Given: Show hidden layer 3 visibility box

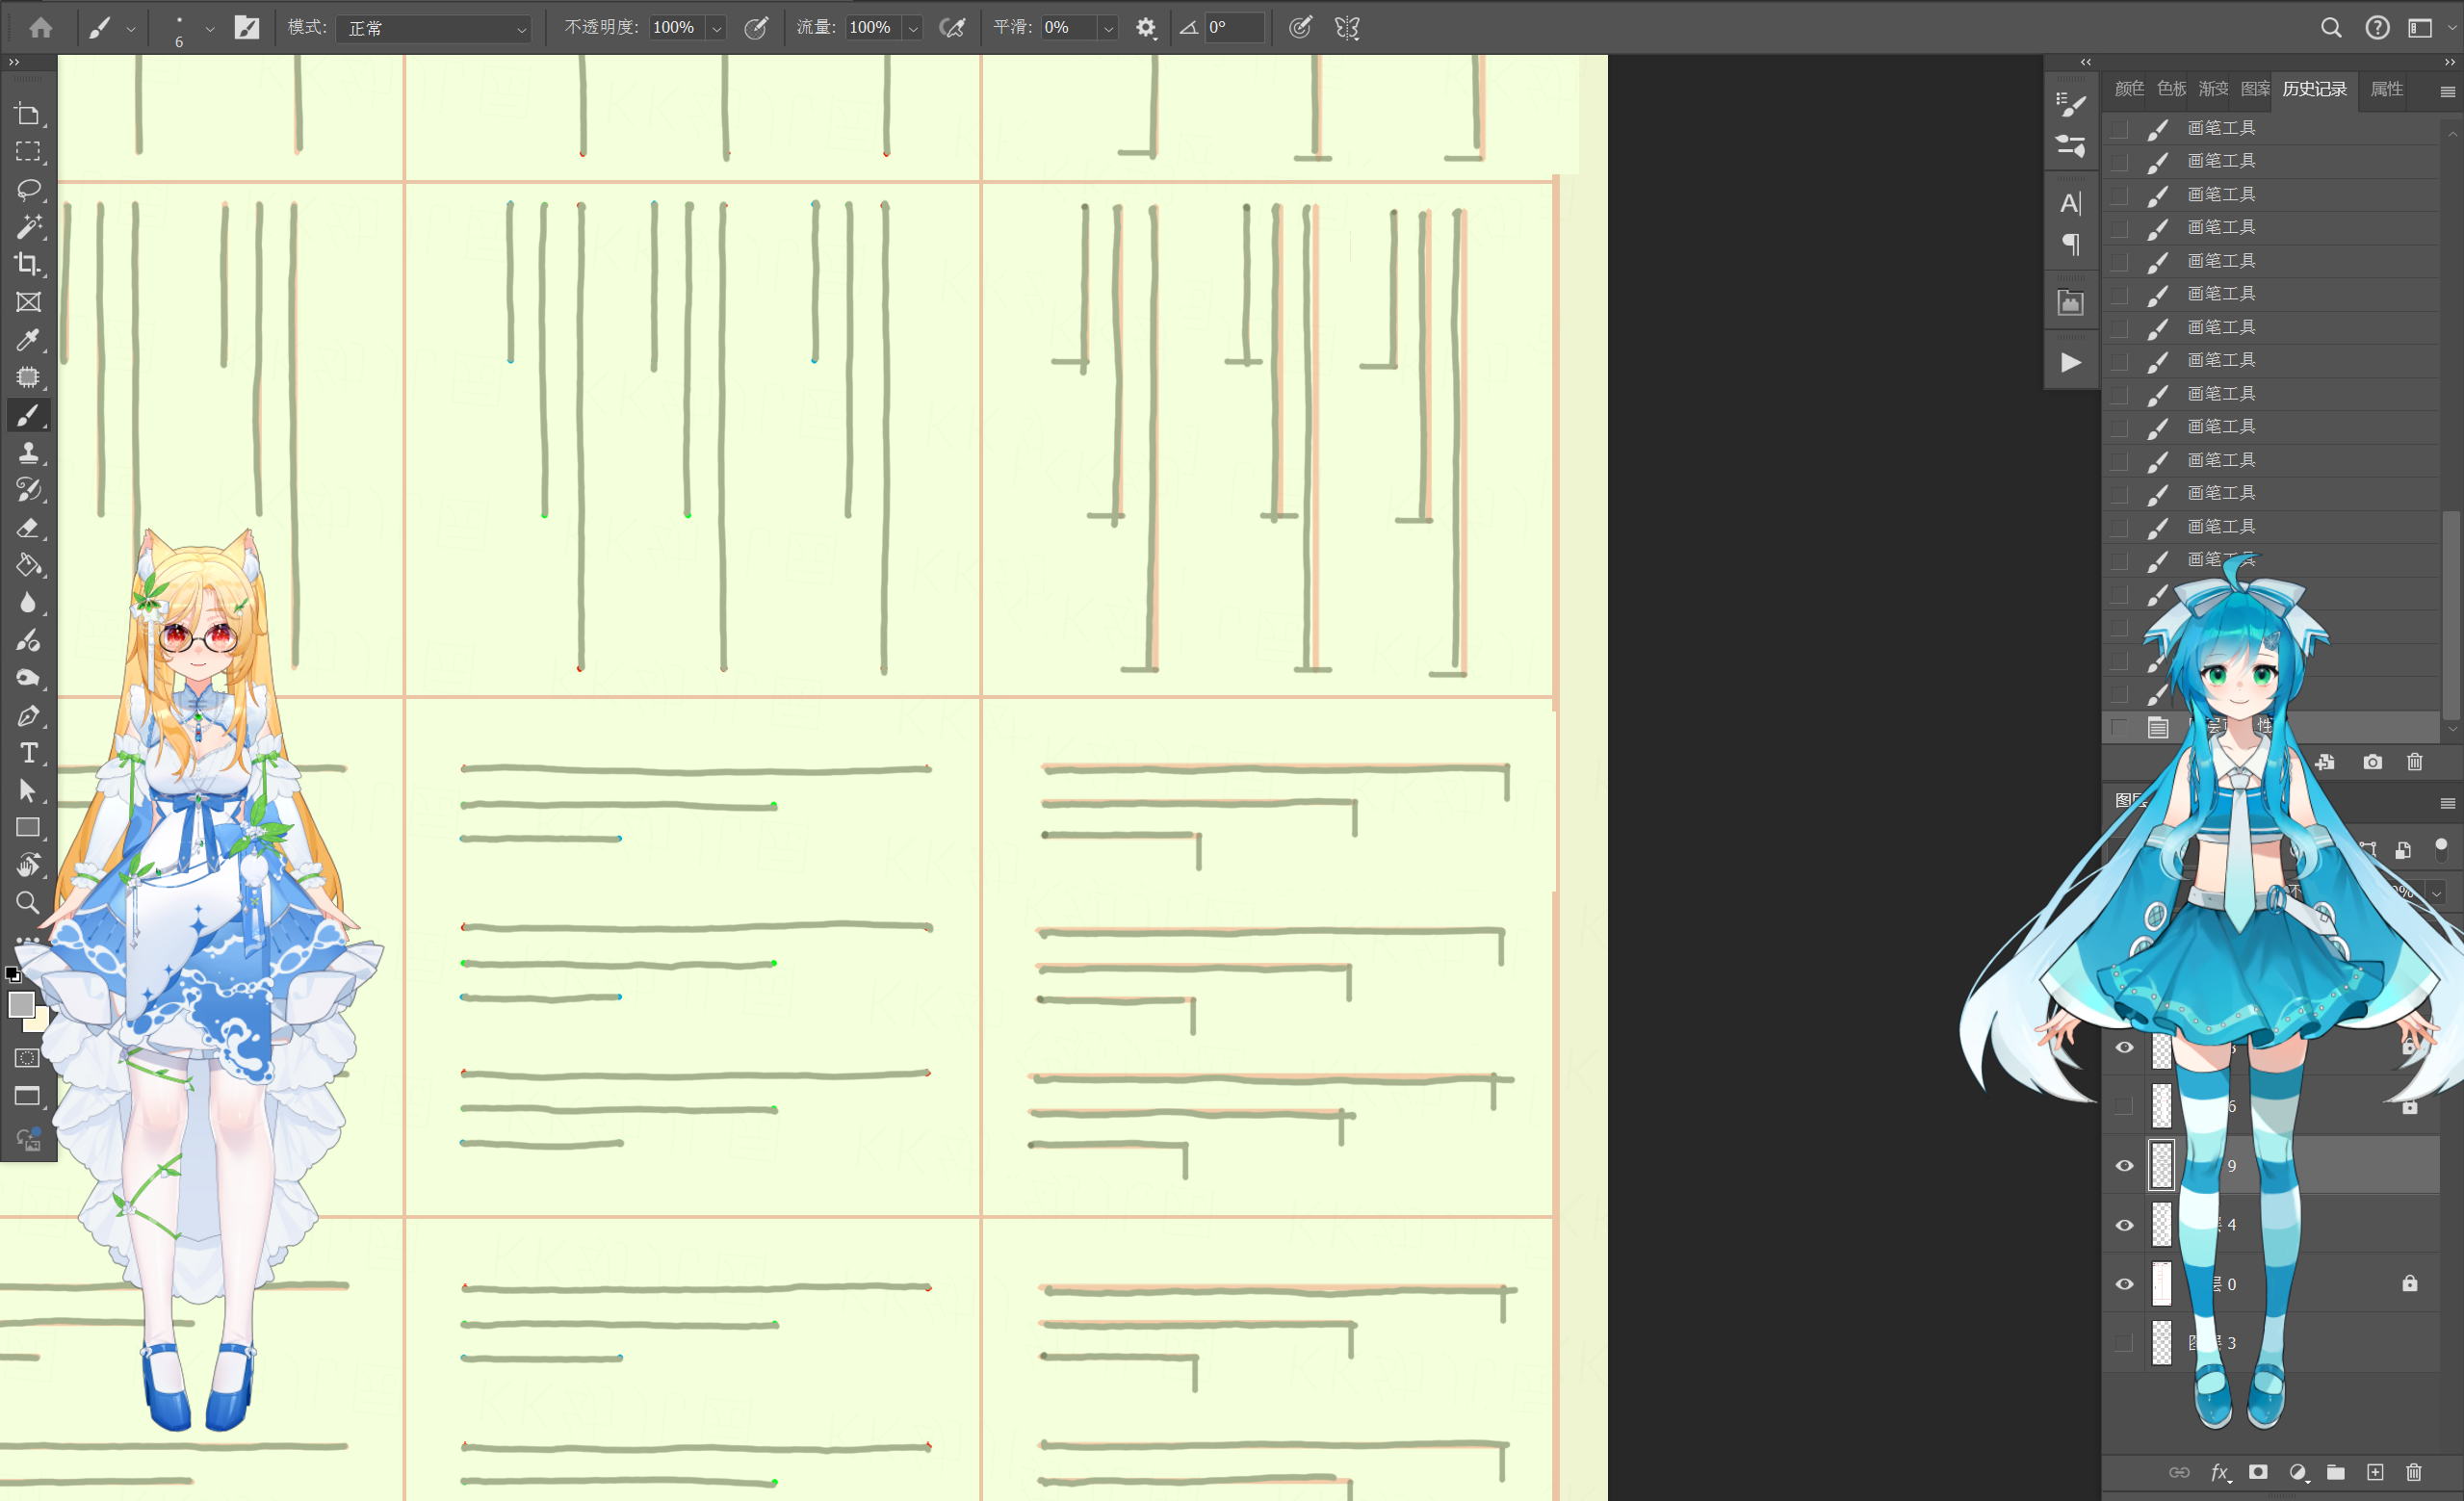Looking at the screenshot, I should pyautogui.click(x=2124, y=1343).
